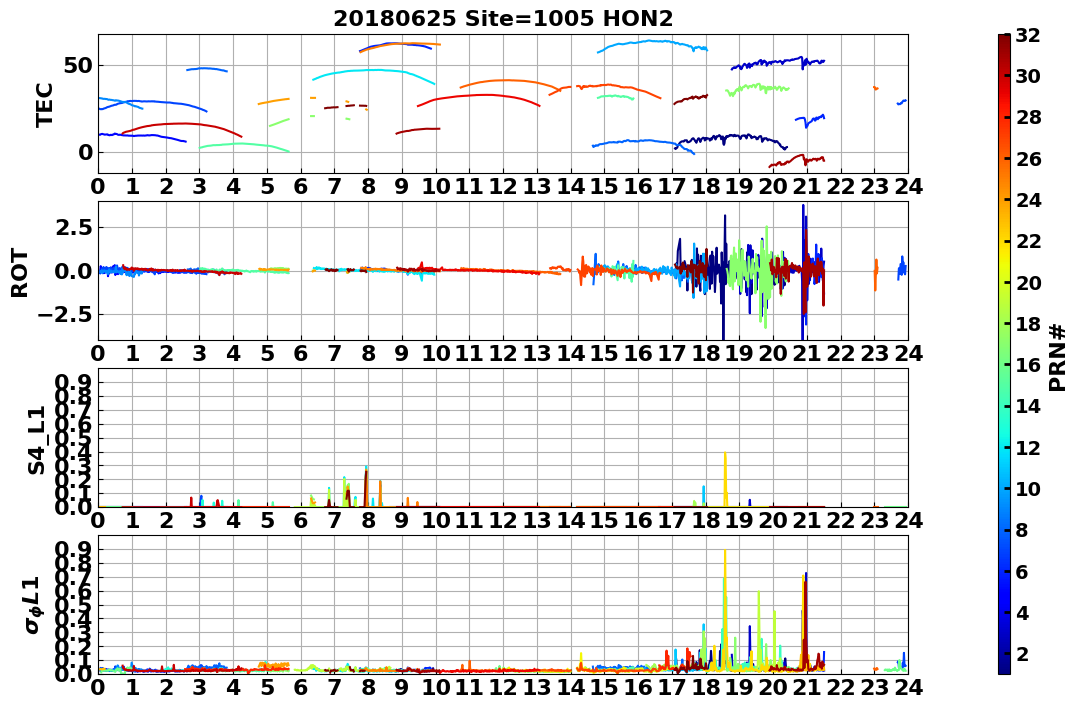Screen dimensions: 1077x709
Task: Click the y-tick label 50 on the TEC panel
Action: 78,66
